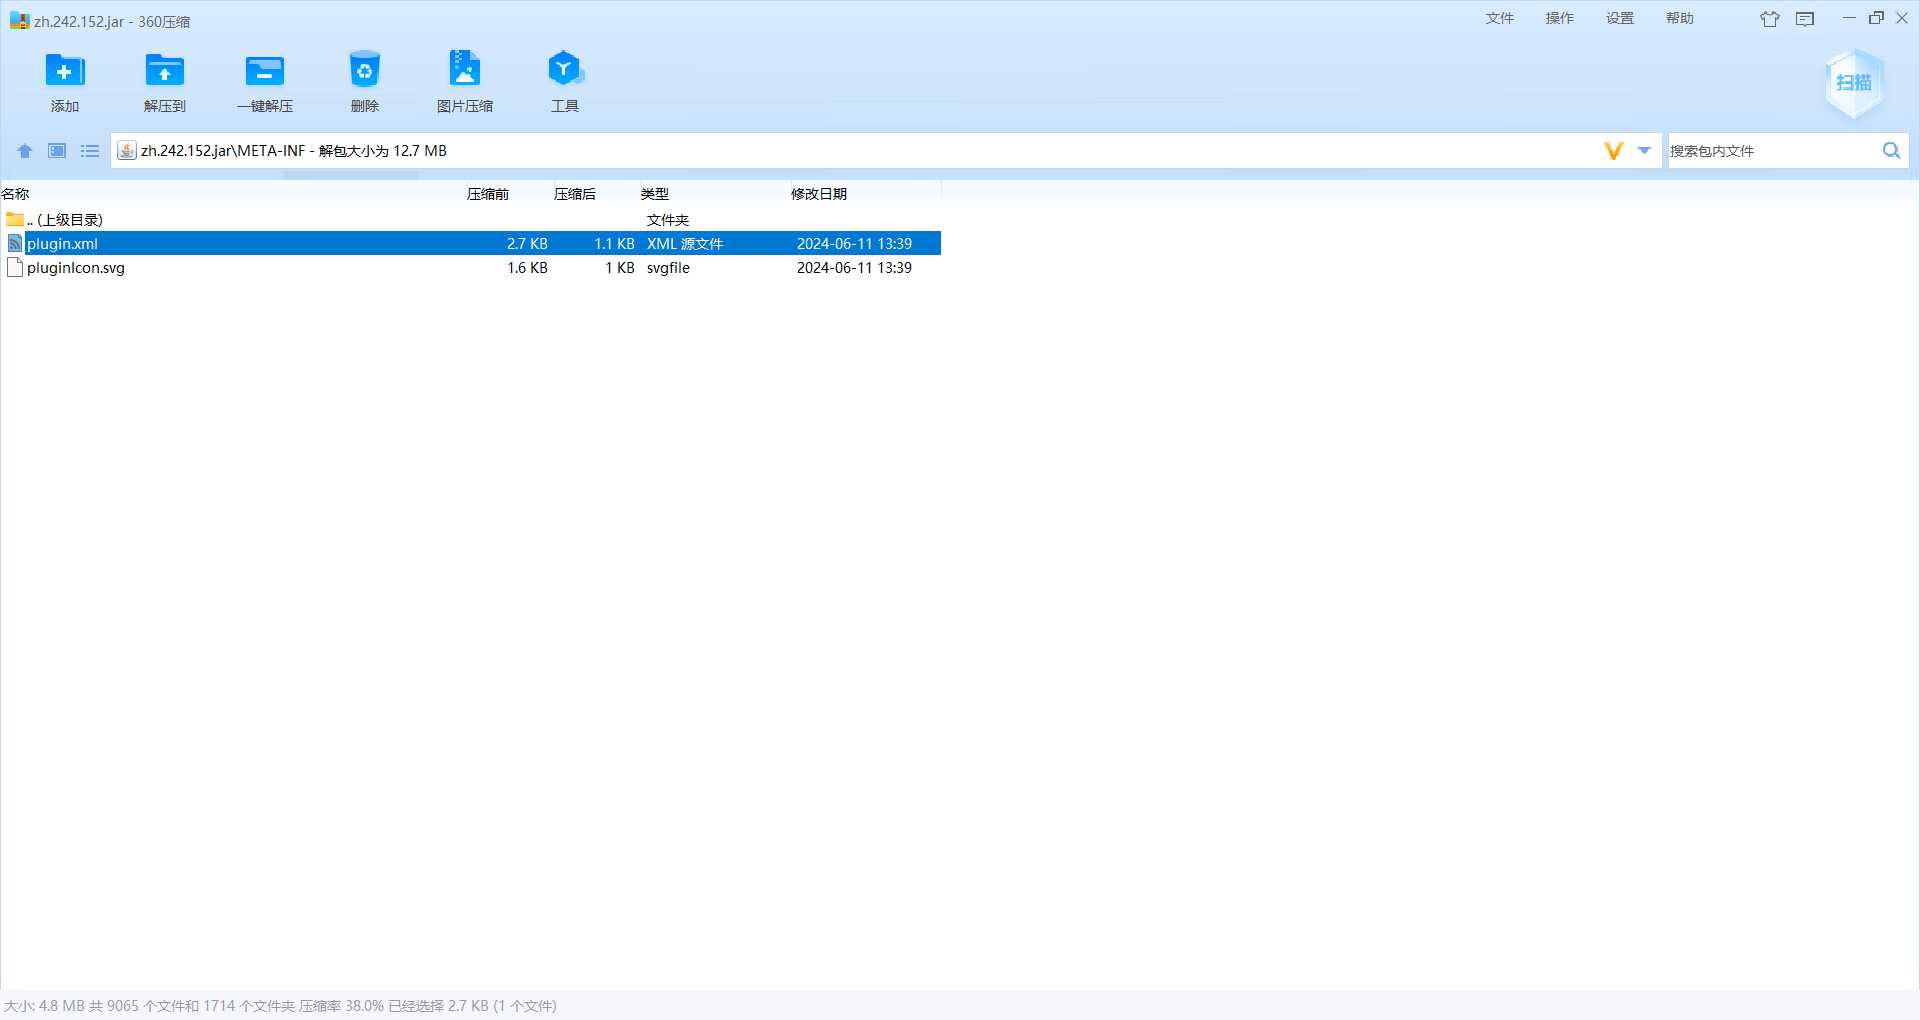Click the orange V icon in address bar
This screenshot has width=1920, height=1020.
(x=1613, y=151)
